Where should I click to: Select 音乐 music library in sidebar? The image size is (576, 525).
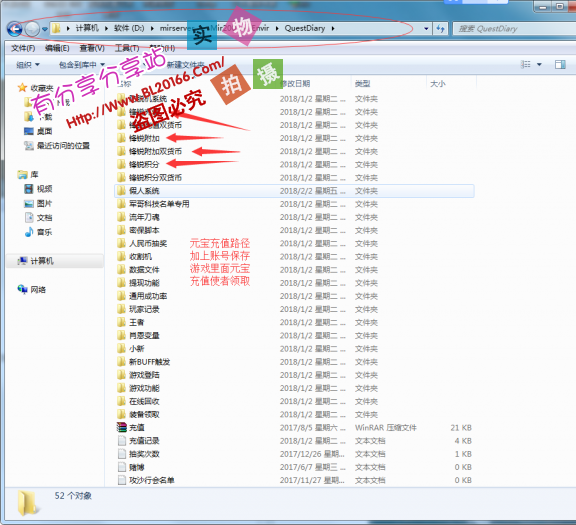[44, 232]
